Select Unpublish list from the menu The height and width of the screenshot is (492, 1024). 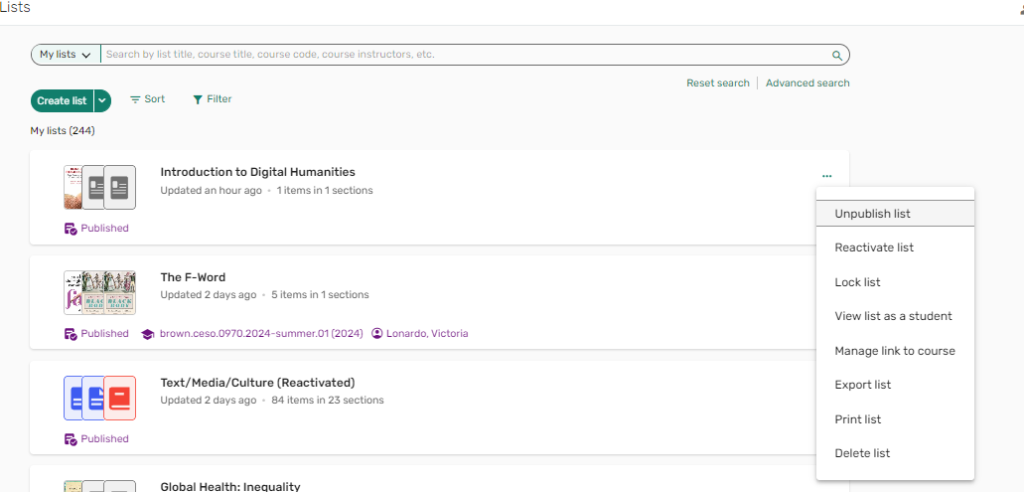[872, 214]
